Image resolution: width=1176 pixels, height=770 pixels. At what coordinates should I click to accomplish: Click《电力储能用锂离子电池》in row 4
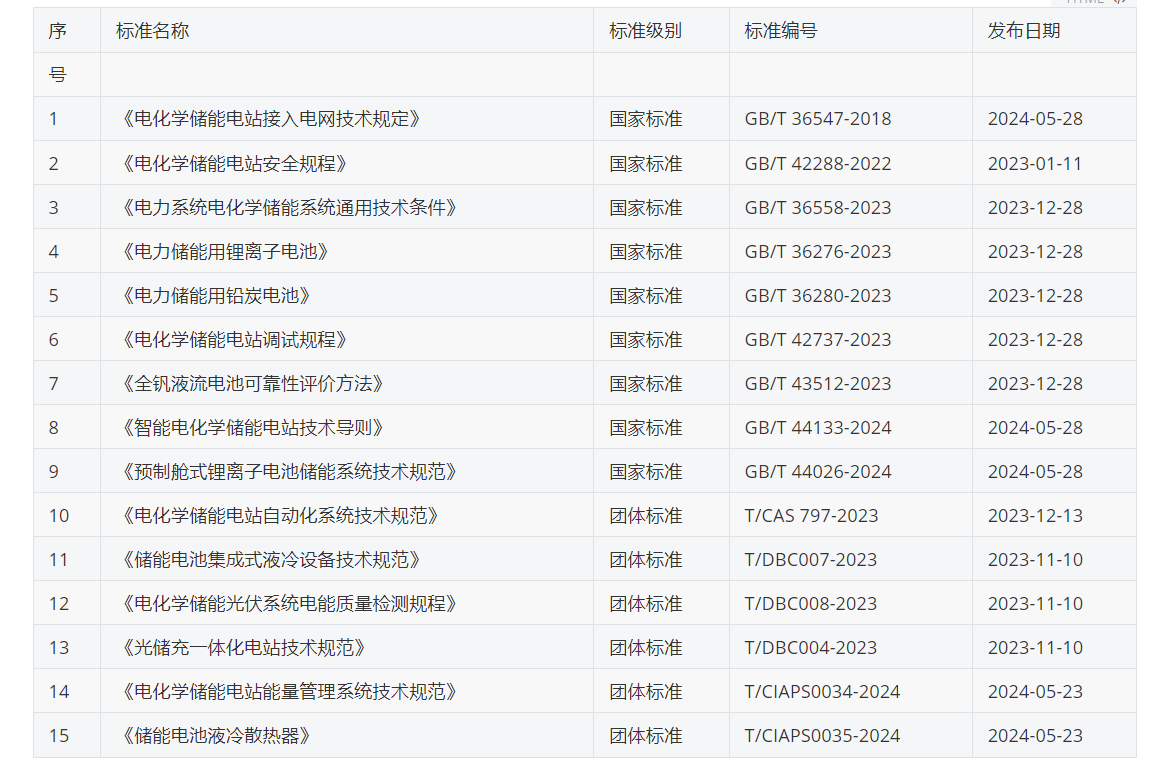pyautogui.click(x=224, y=251)
